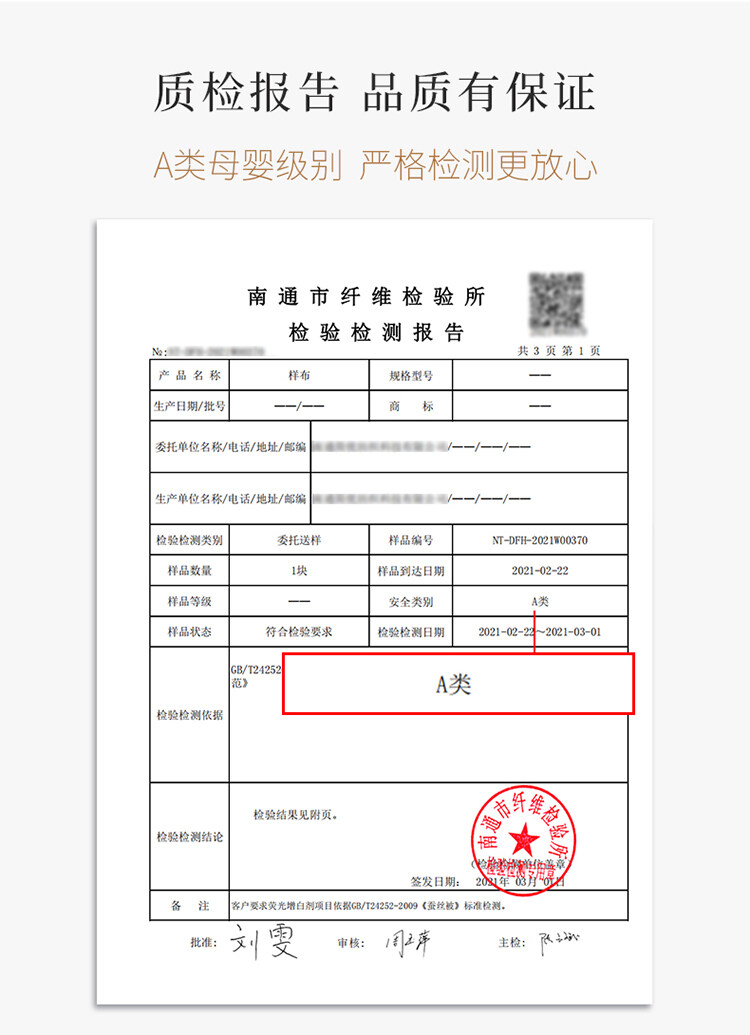Click the blurred QR code on the report
Screen dimensions: 750x1035
click(556, 302)
